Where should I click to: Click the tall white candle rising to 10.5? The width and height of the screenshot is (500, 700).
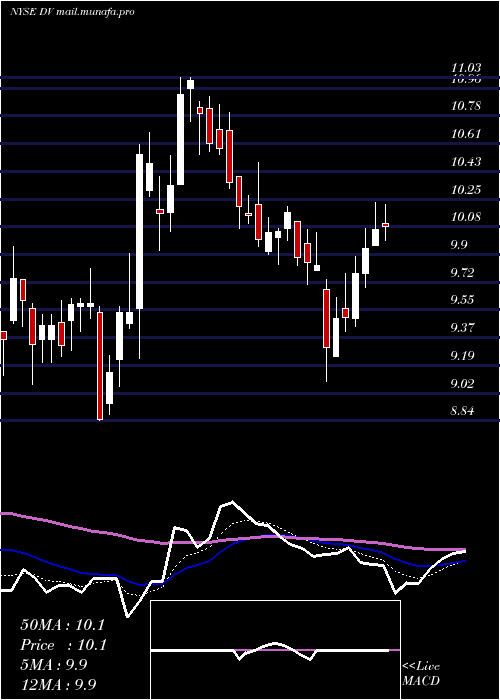[140, 231]
